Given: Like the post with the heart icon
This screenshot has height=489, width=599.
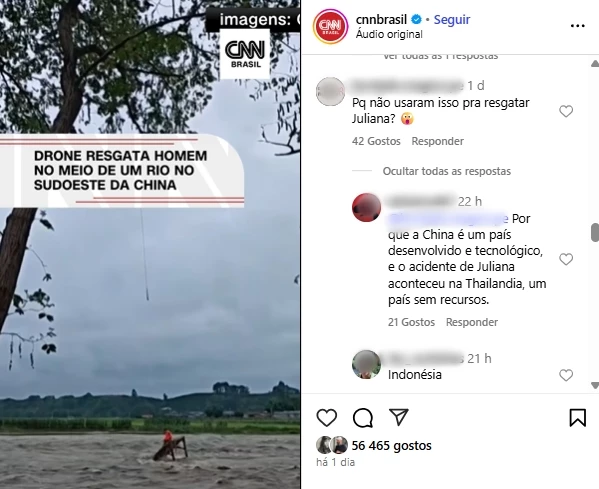Looking at the screenshot, I should (x=327, y=418).
